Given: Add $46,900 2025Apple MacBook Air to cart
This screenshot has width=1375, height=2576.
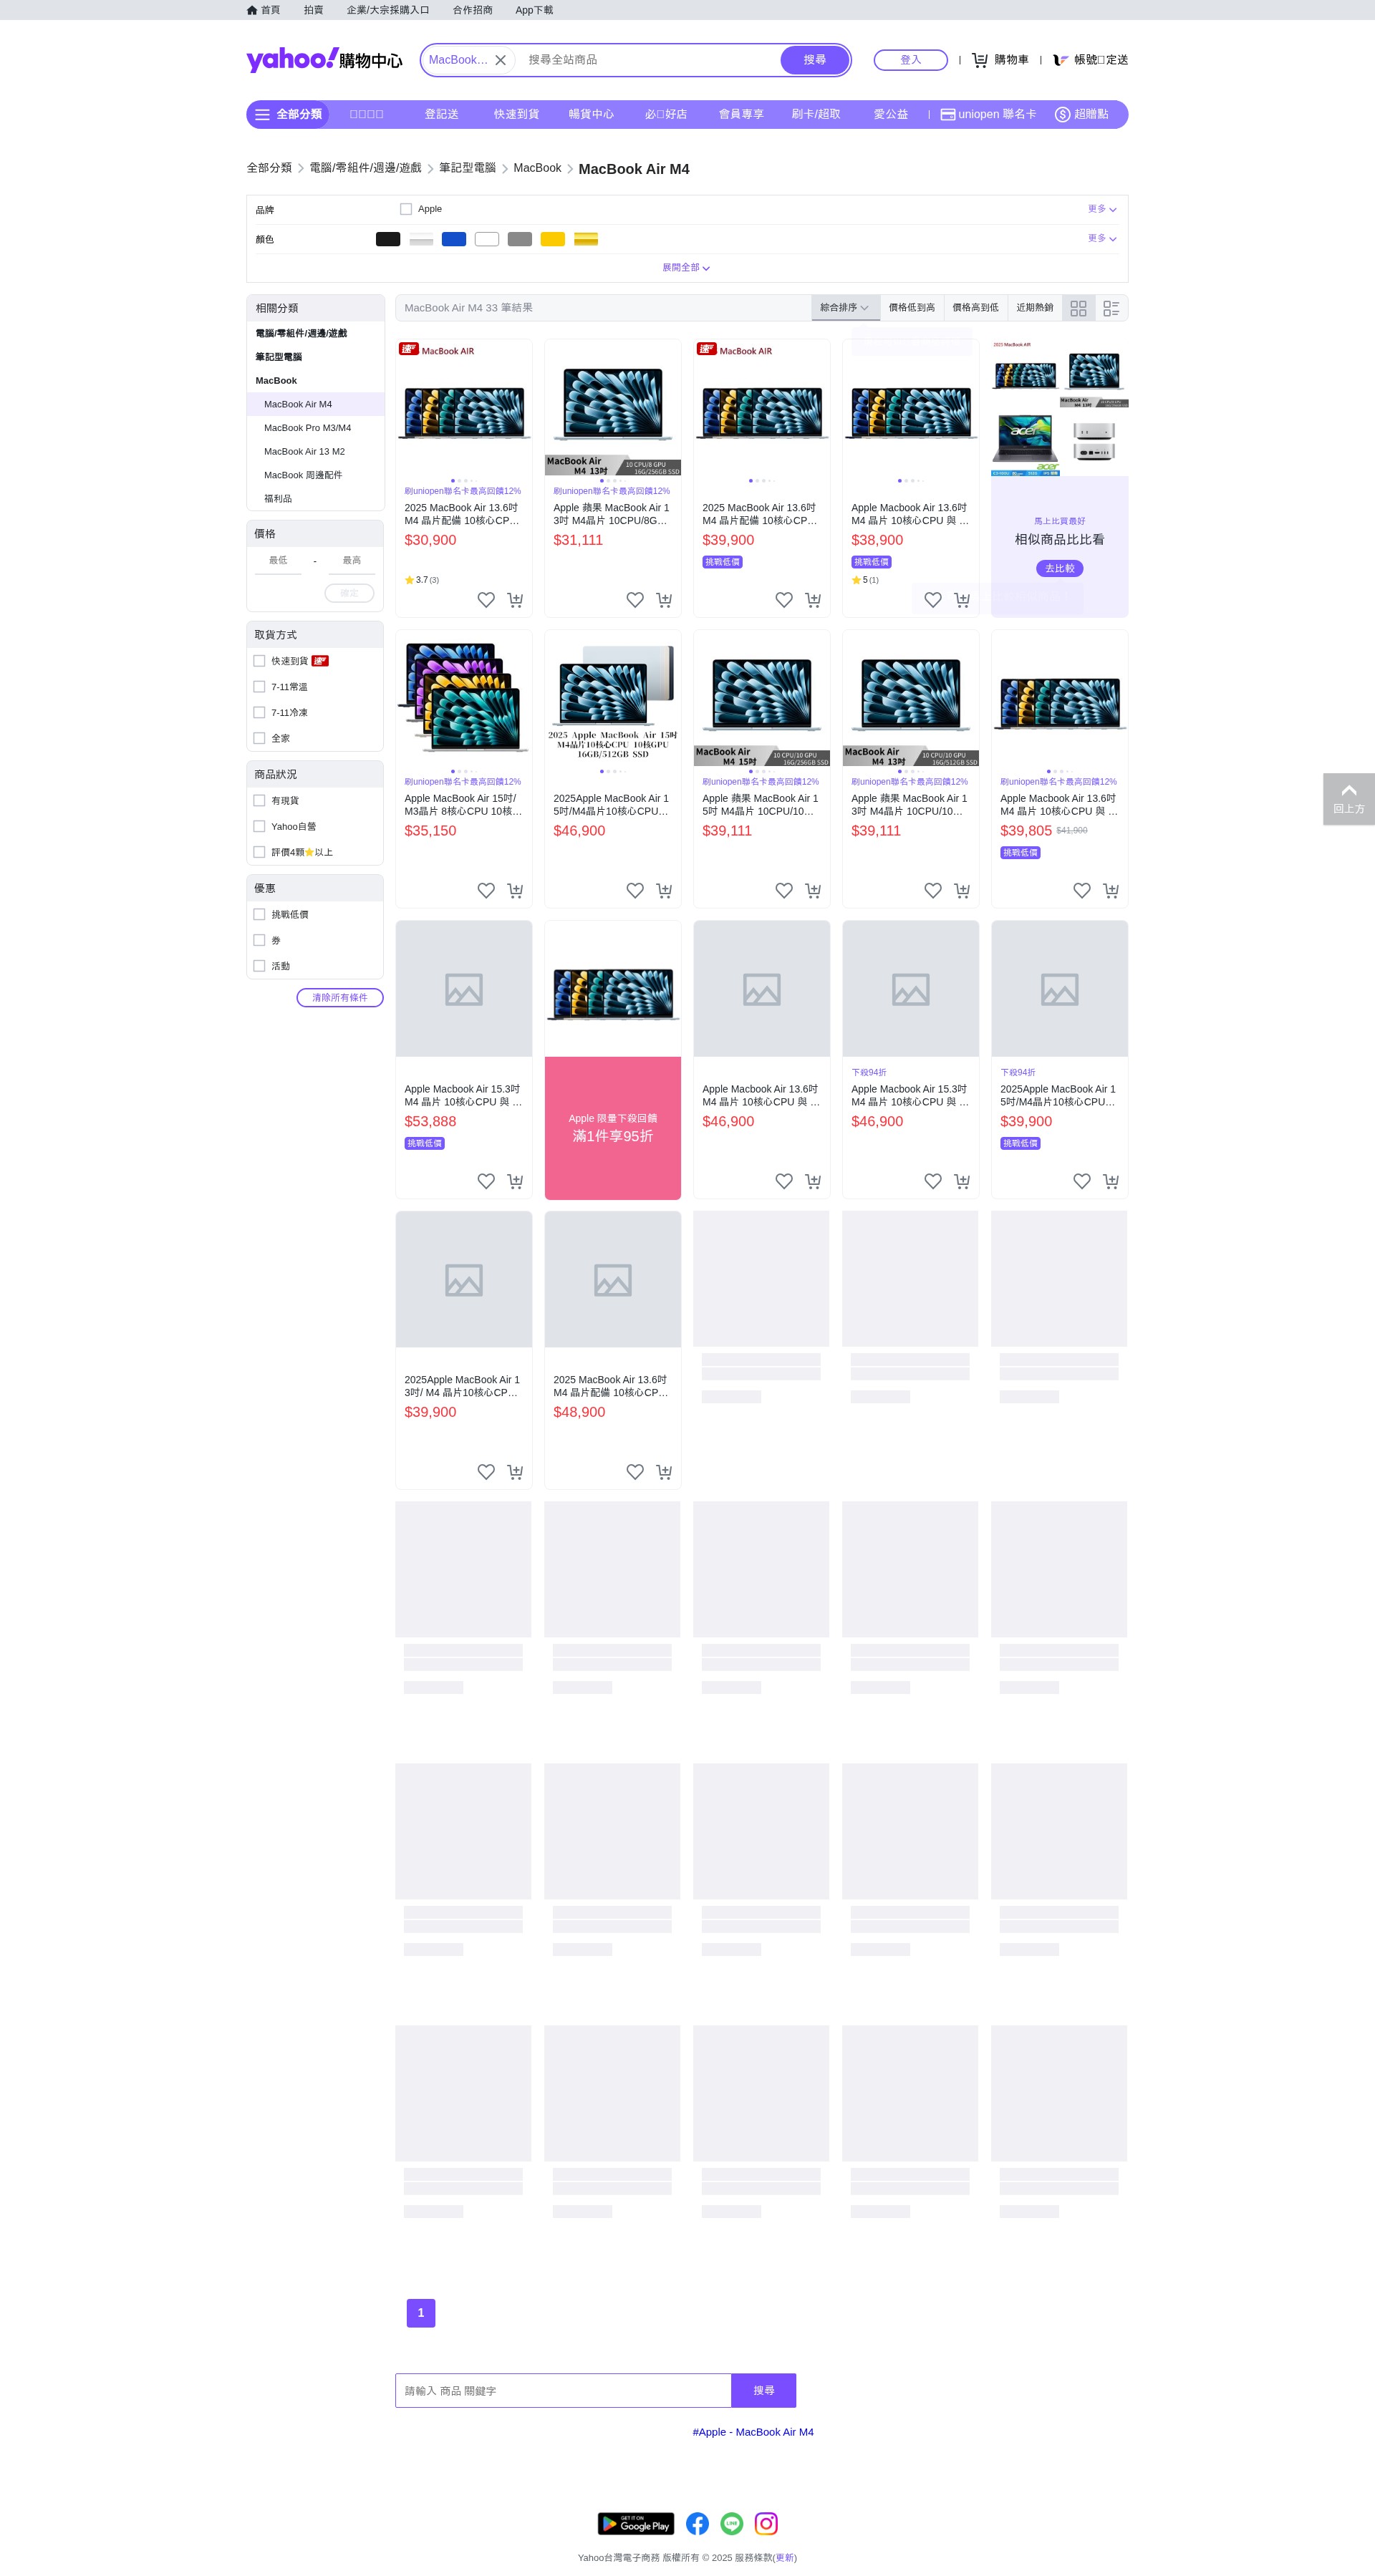Looking at the screenshot, I should (x=664, y=890).
